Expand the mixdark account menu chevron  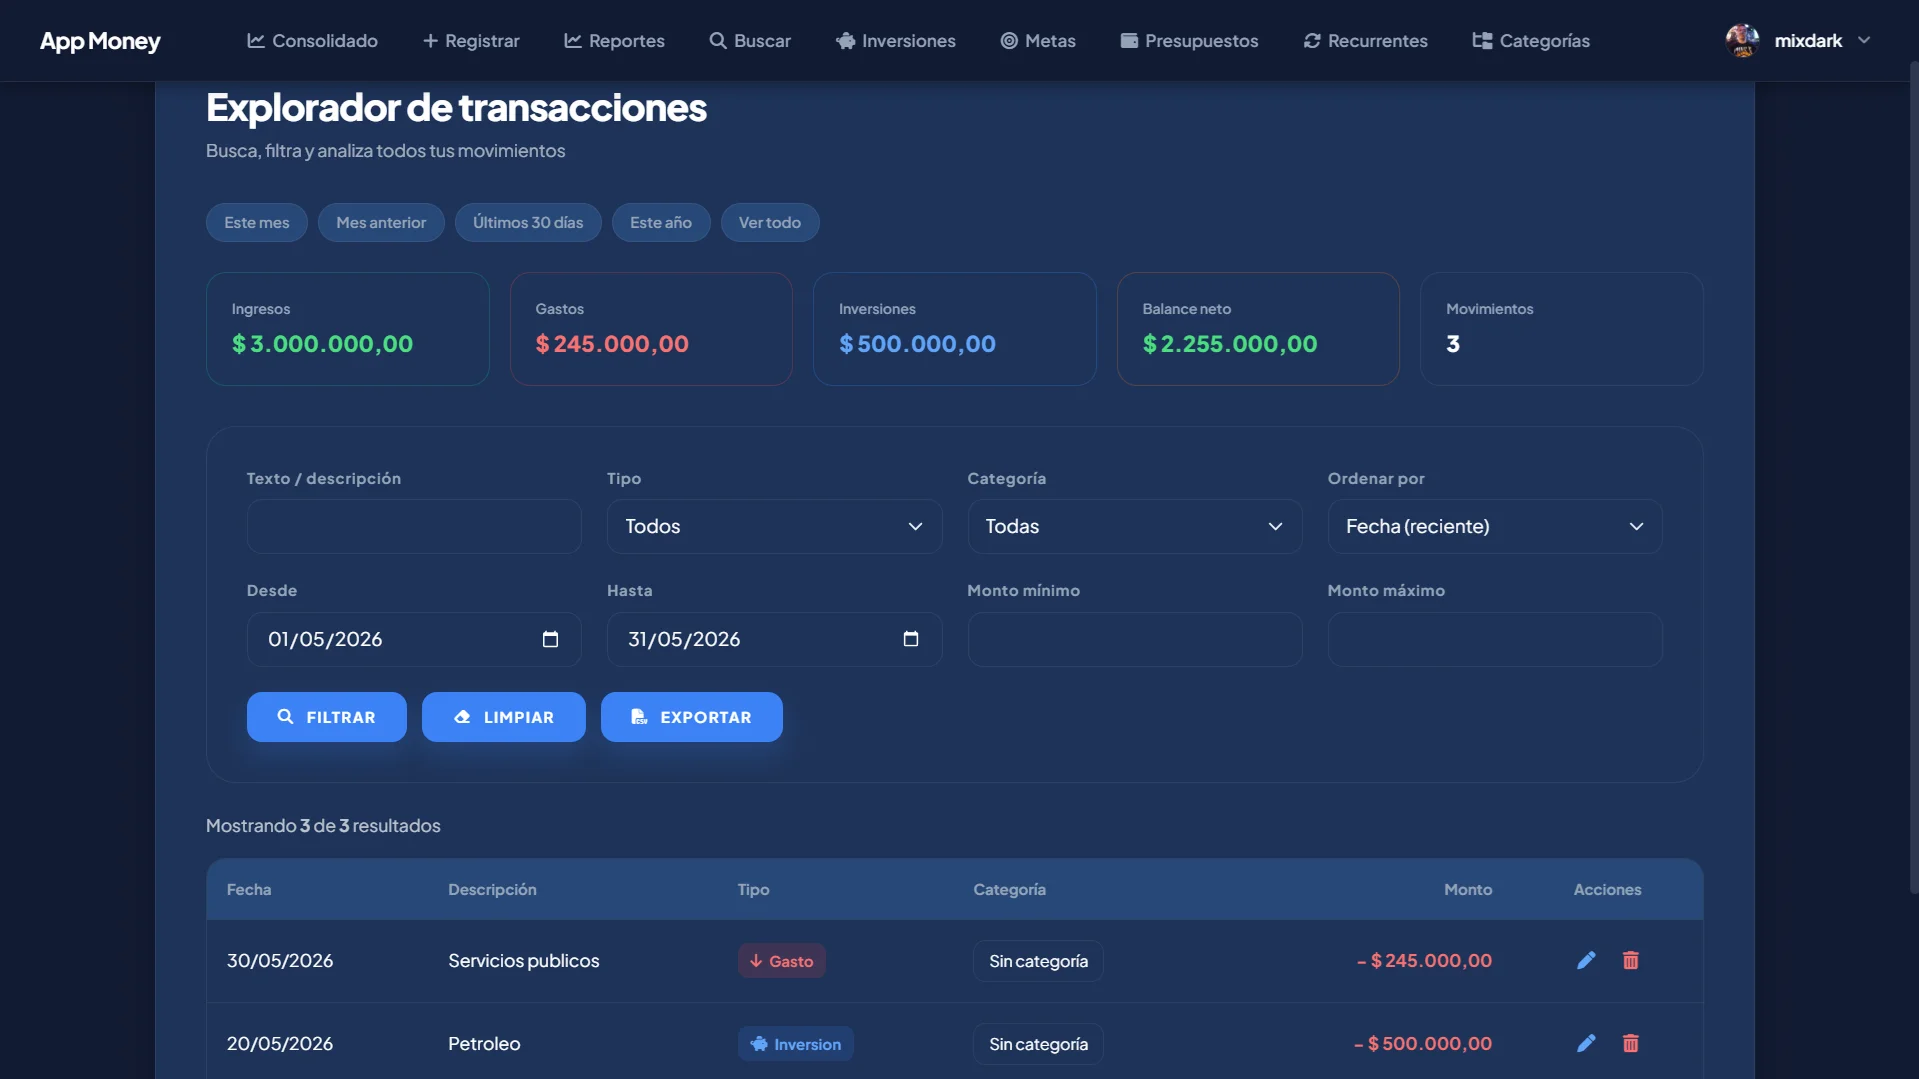pyautogui.click(x=1864, y=41)
